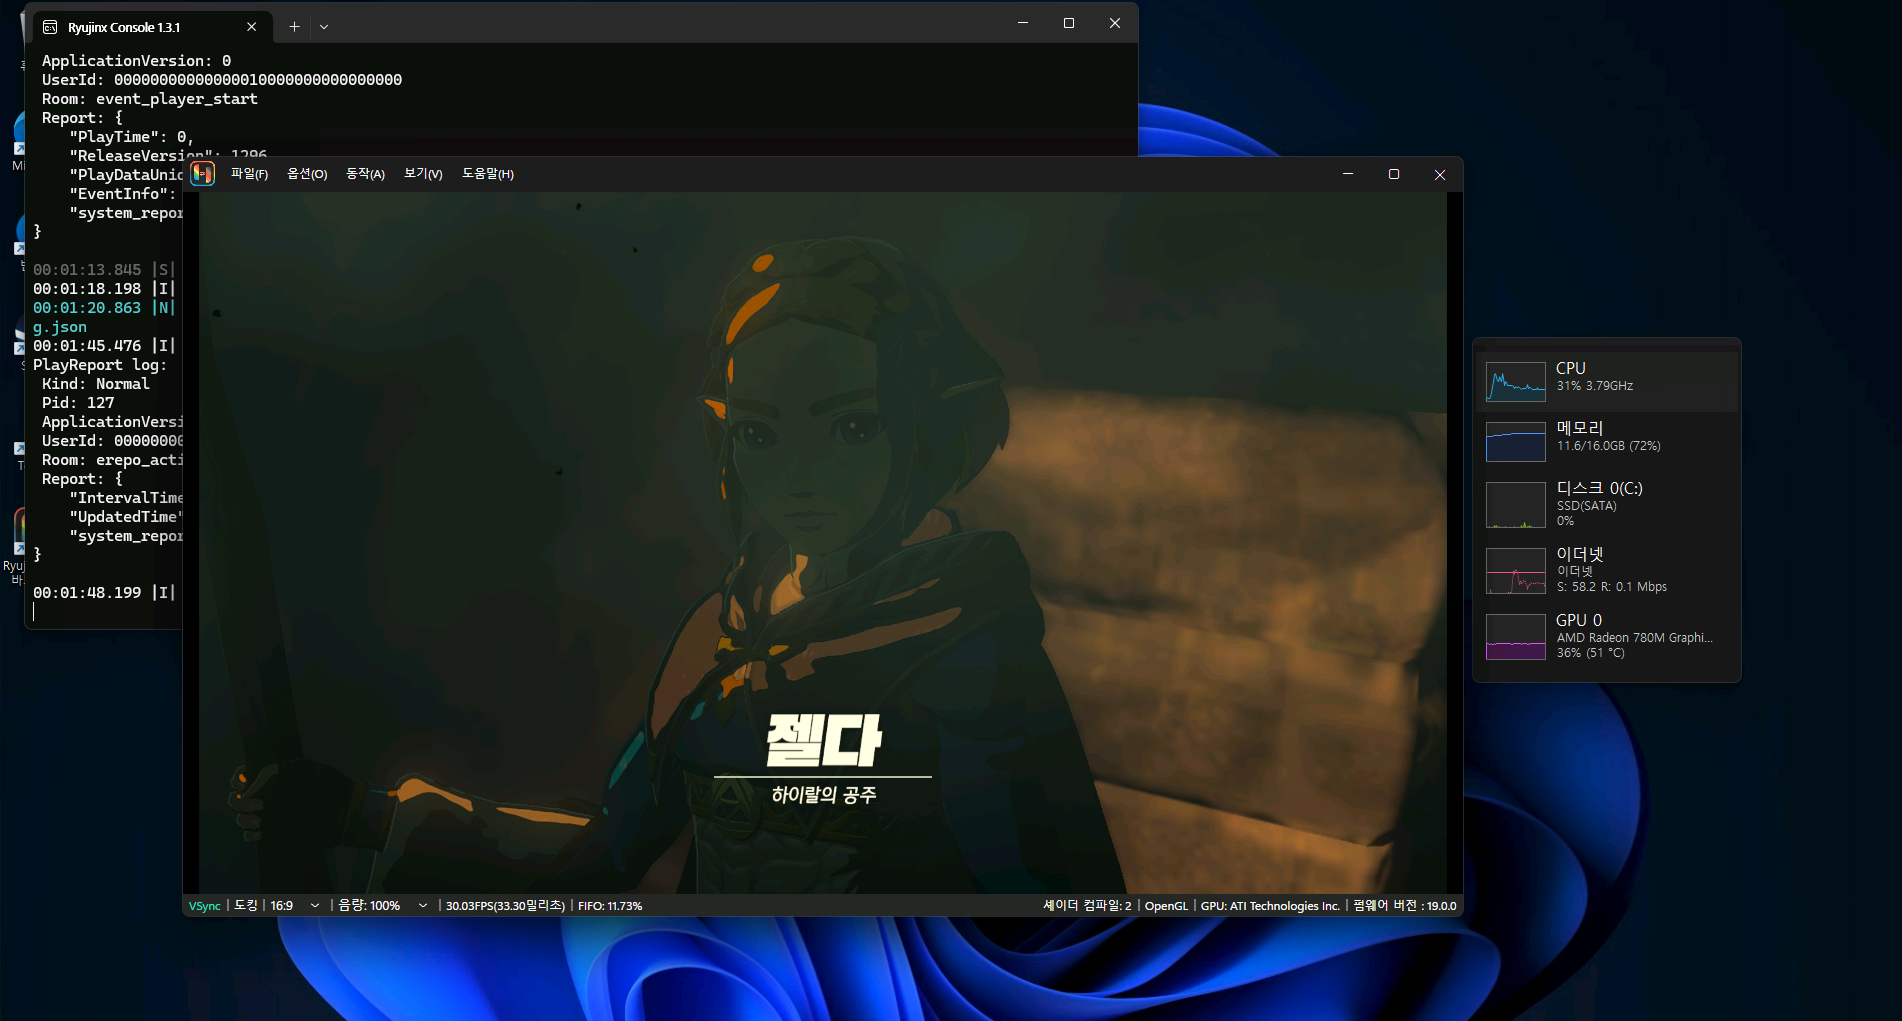Open the 동작(A) menu
This screenshot has height=1021, width=1902.
click(365, 174)
